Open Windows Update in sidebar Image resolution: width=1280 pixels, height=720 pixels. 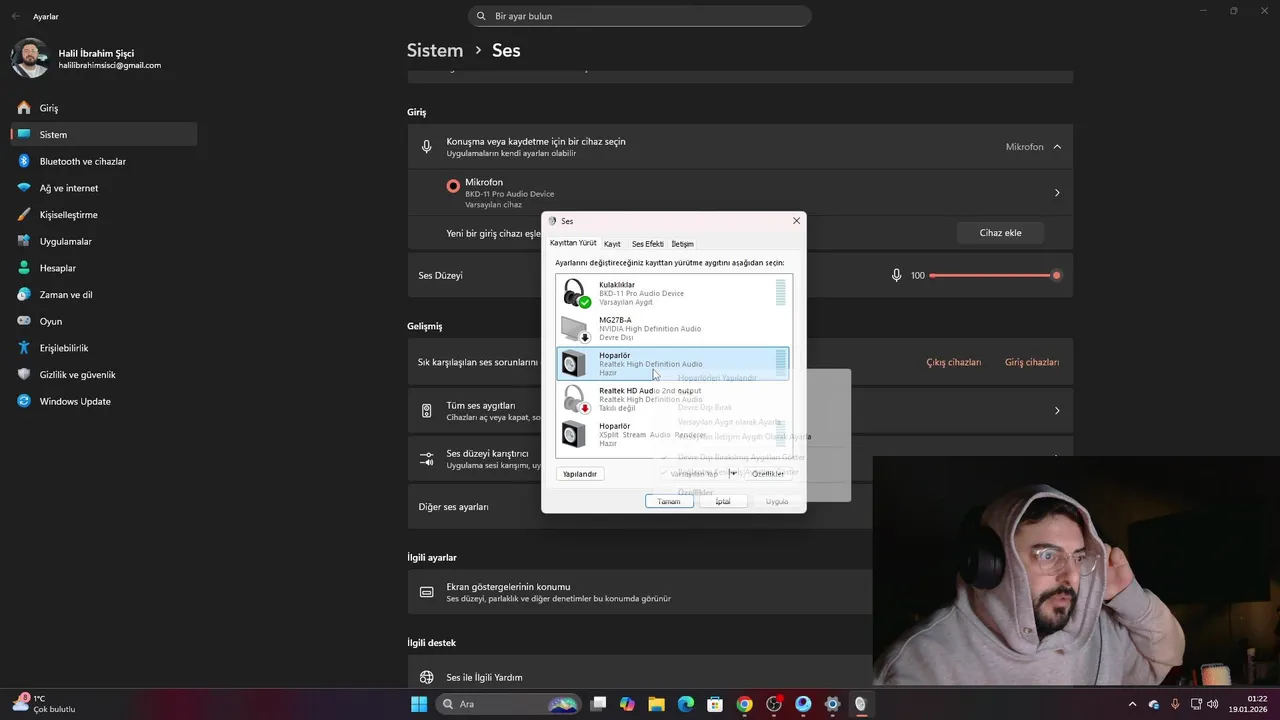pyautogui.click(x=104, y=401)
